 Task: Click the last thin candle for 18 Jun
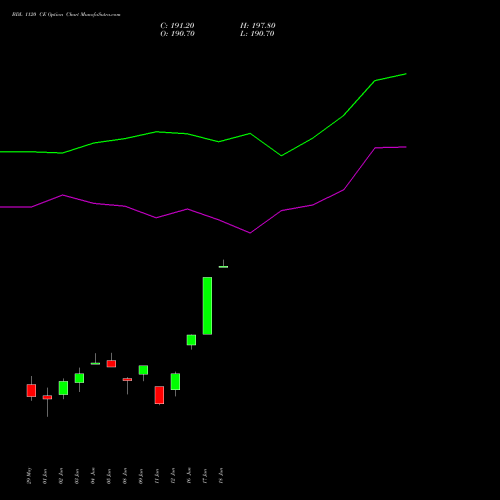[x=223, y=266]
